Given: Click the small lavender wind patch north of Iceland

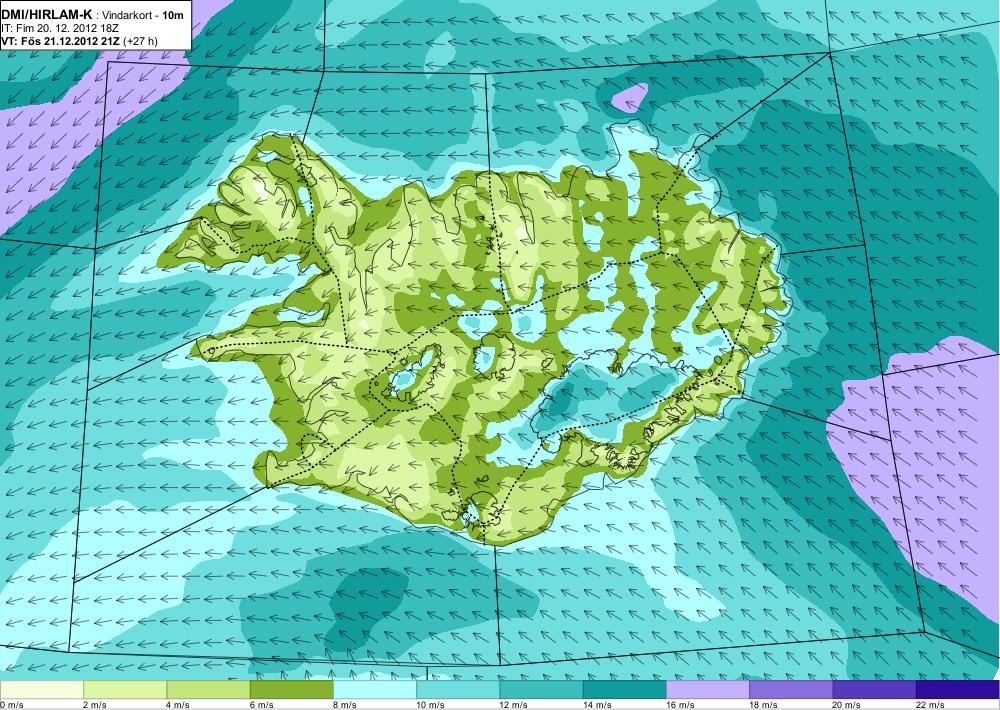Looking at the screenshot, I should [629, 98].
